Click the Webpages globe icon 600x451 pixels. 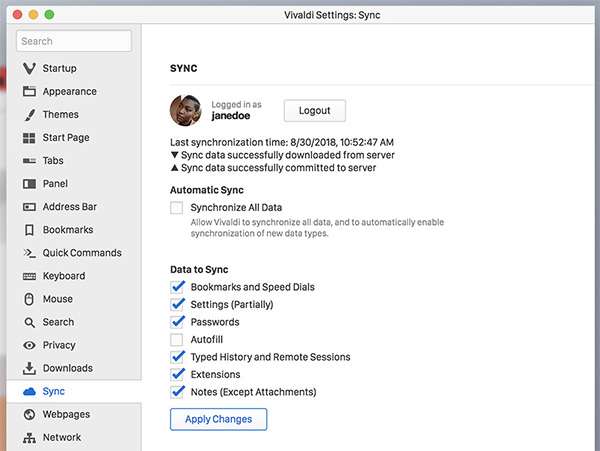click(29, 414)
